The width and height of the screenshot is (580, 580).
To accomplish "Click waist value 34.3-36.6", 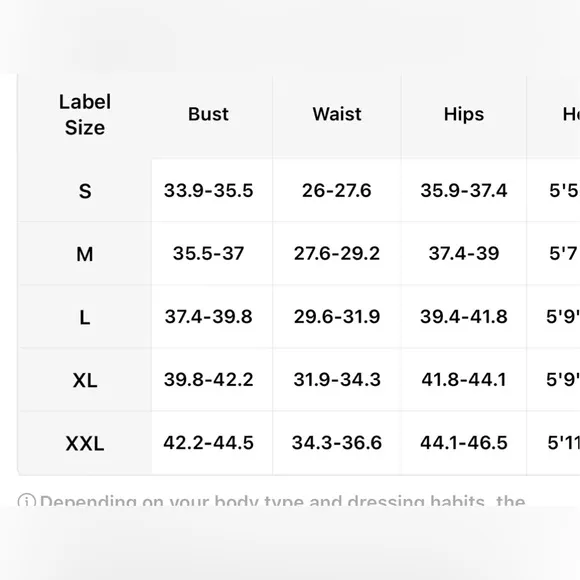I will click(337, 443).
